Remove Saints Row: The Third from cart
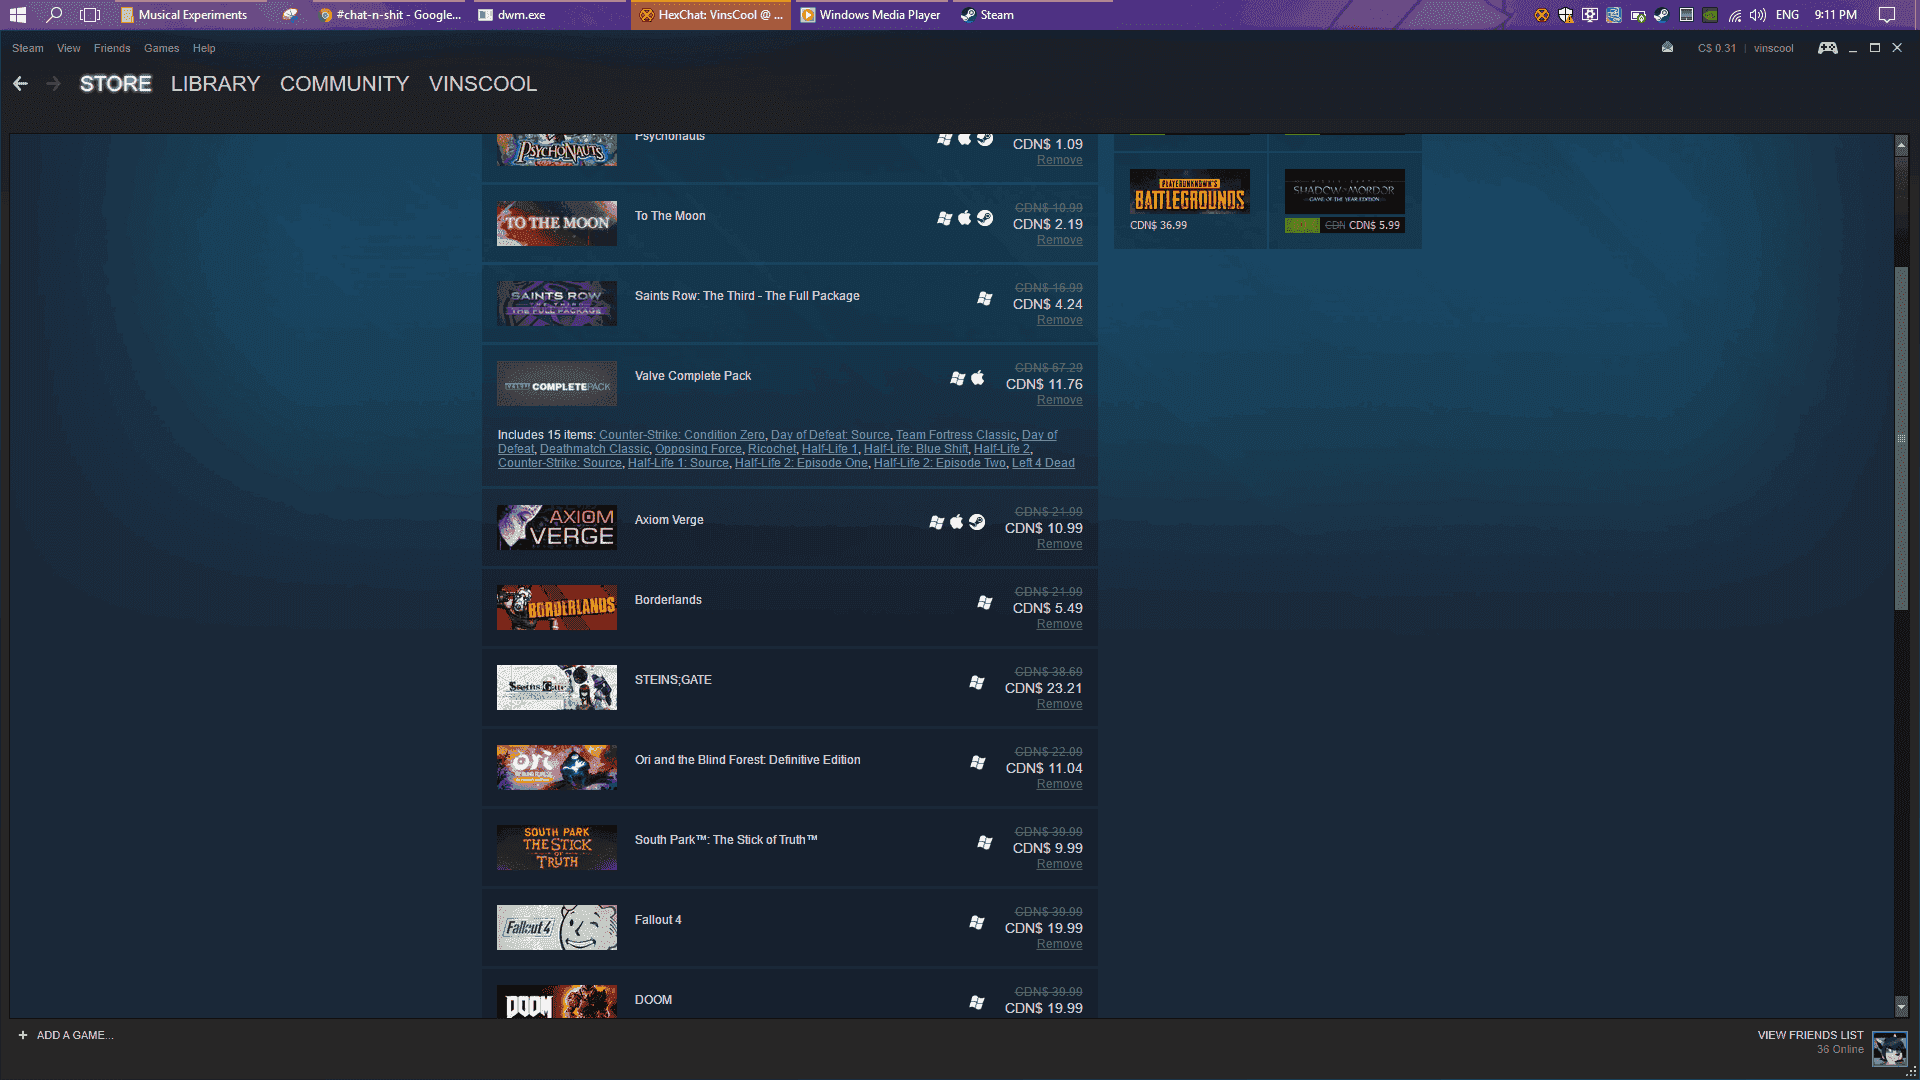Screen dimensions: 1920x1080 (1060, 320)
